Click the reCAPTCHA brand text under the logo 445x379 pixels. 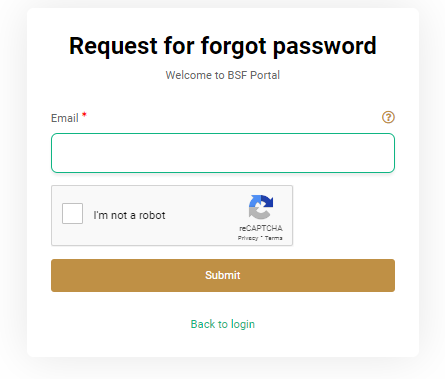pyautogui.click(x=261, y=228)
